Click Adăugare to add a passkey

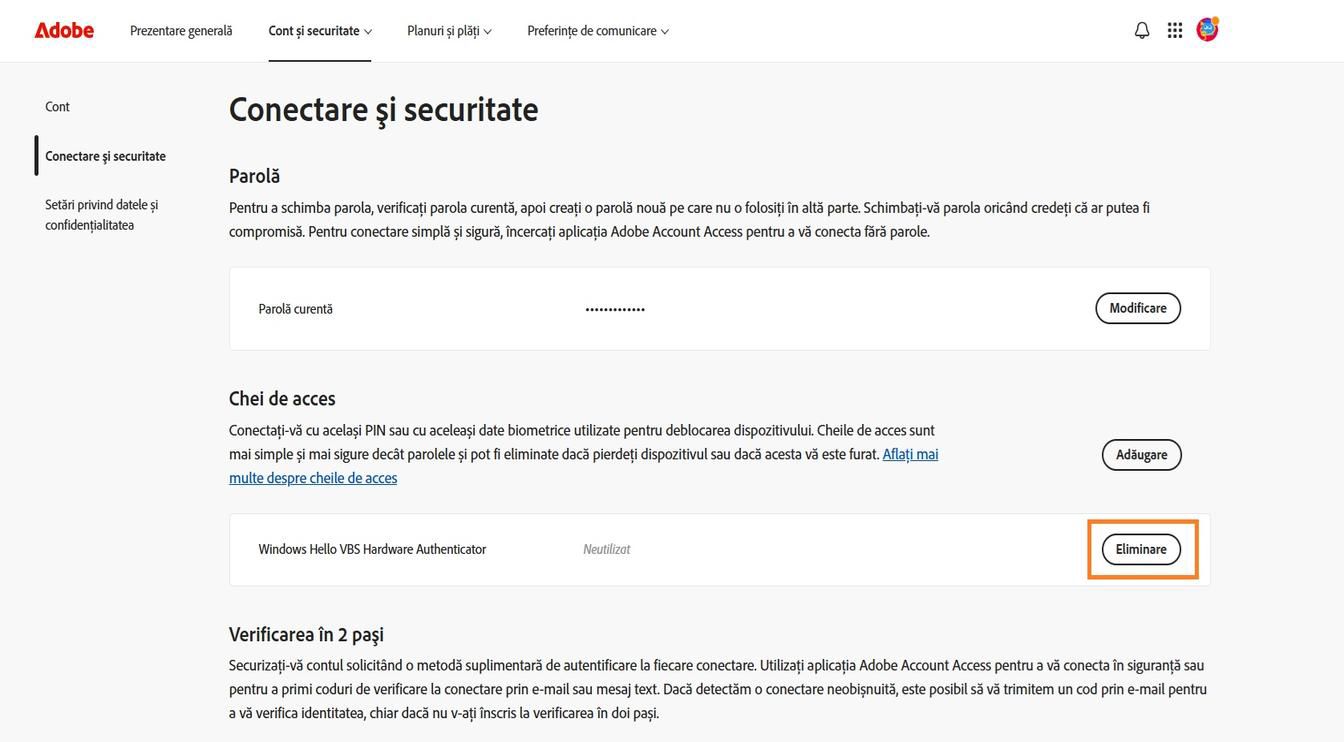pos(1142,454)
